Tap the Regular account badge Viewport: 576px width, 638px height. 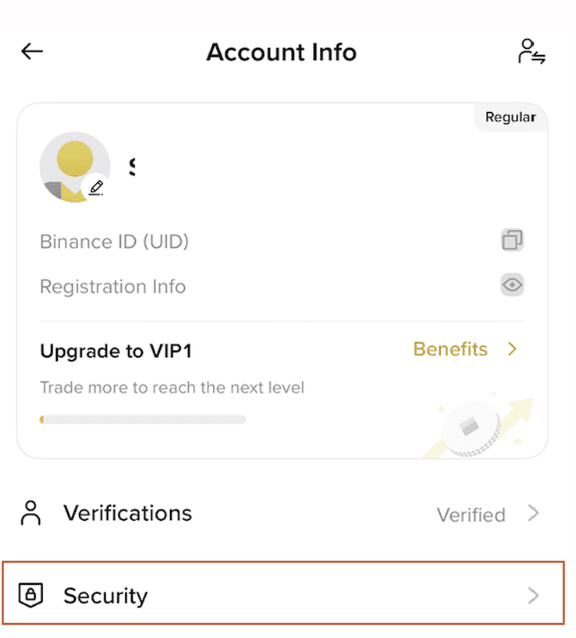tap(511, 117)
